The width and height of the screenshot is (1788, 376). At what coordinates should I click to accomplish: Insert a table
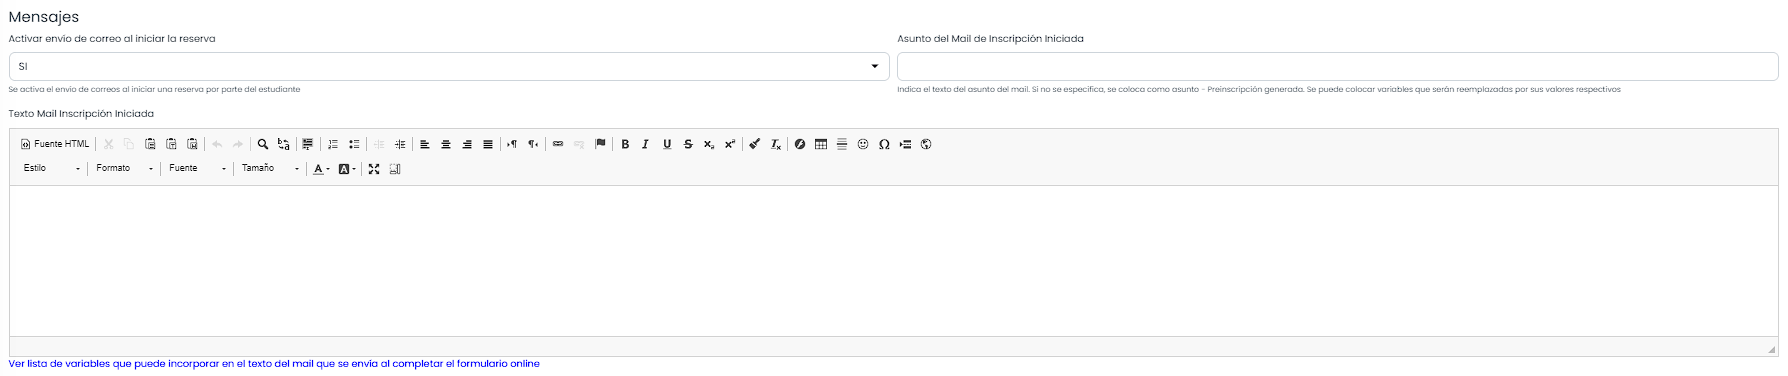(821, 144)
